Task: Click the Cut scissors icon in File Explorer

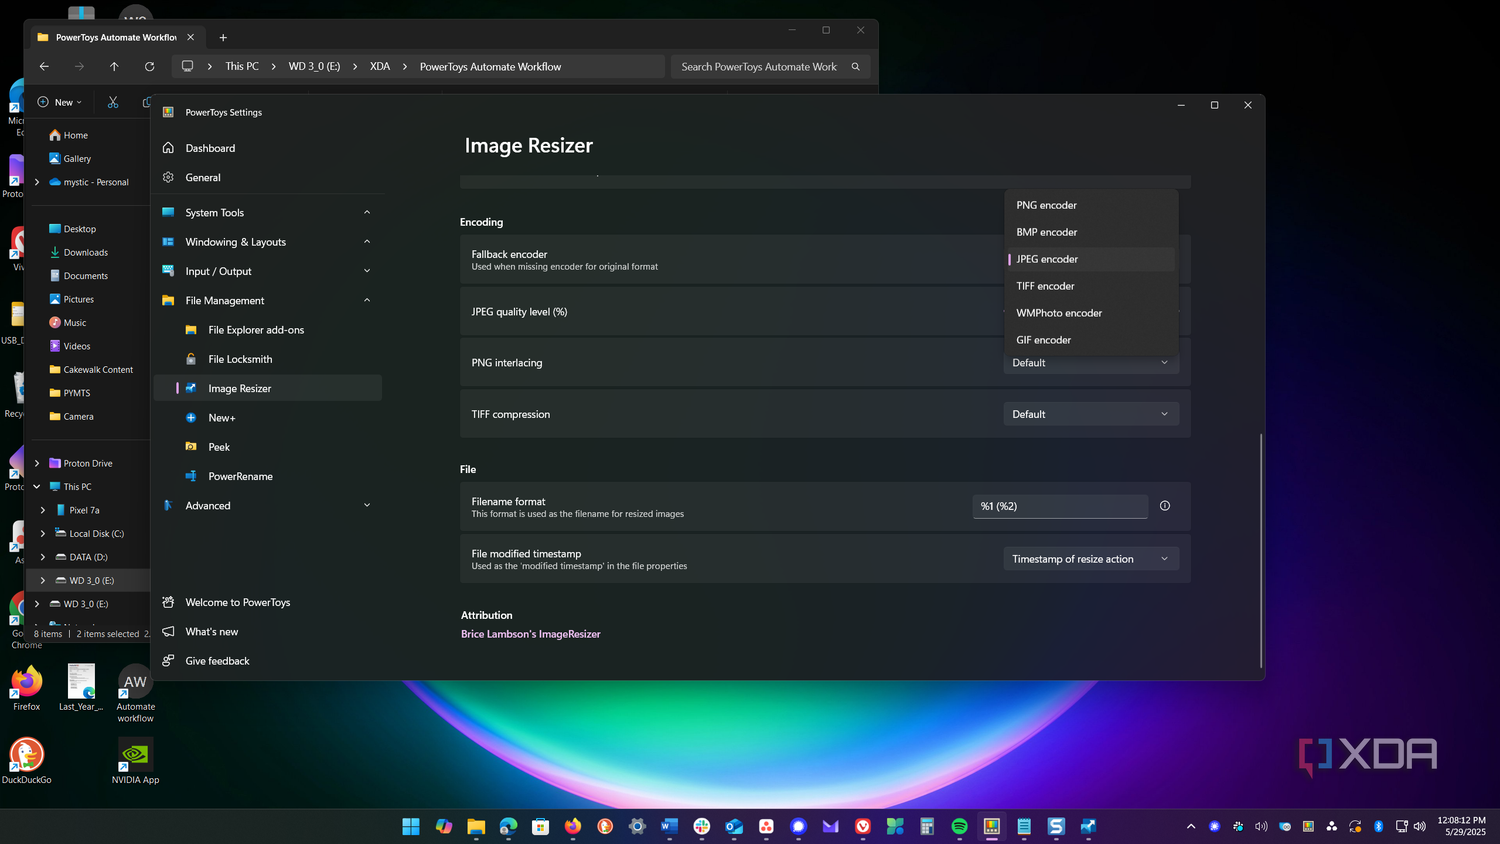Action: [113, 102]
